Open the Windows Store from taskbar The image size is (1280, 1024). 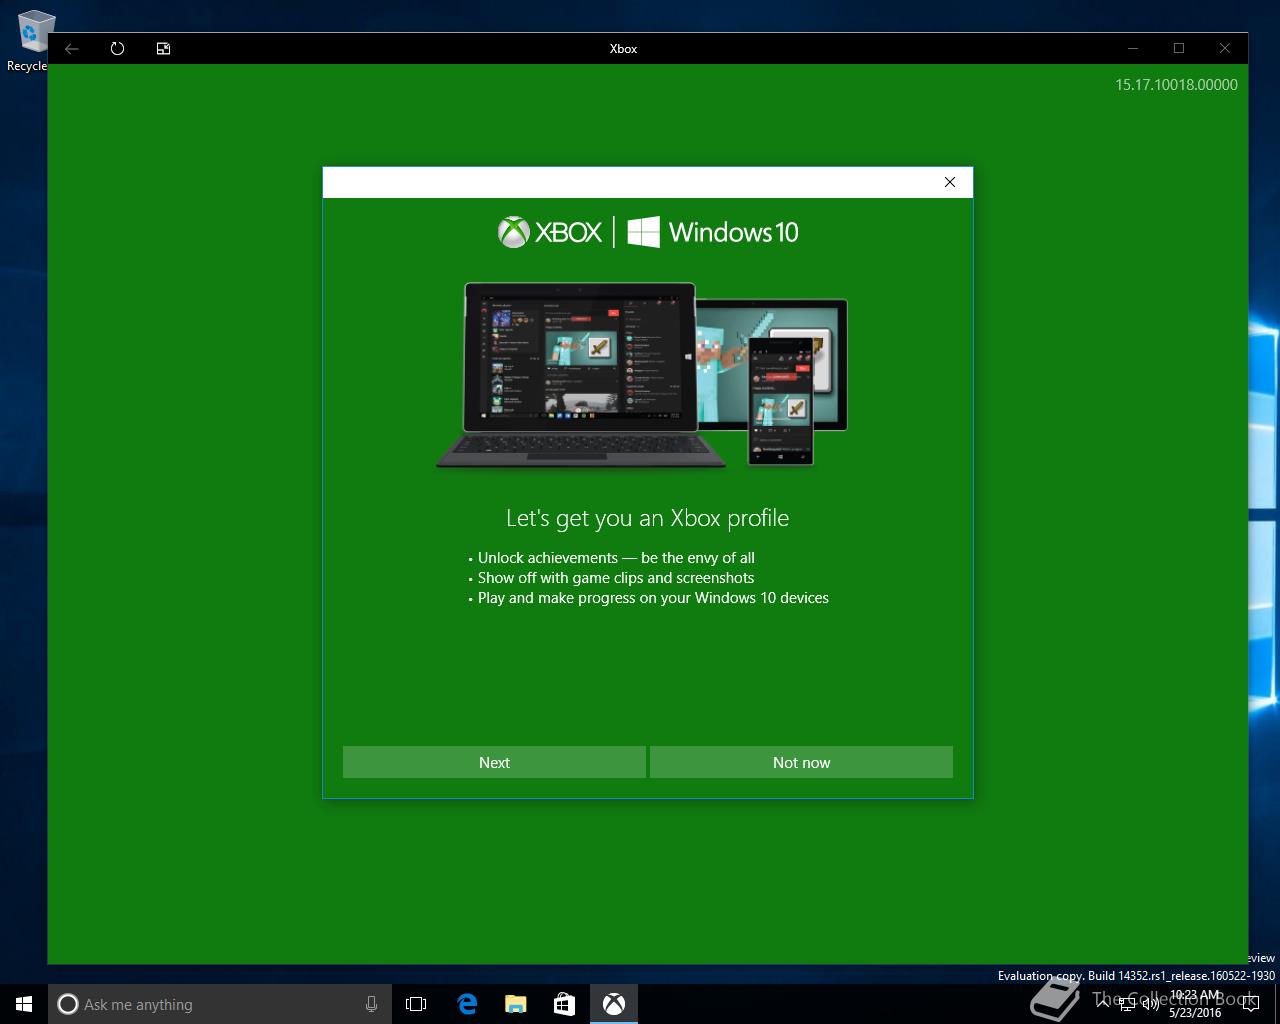tap(564, 1004)
